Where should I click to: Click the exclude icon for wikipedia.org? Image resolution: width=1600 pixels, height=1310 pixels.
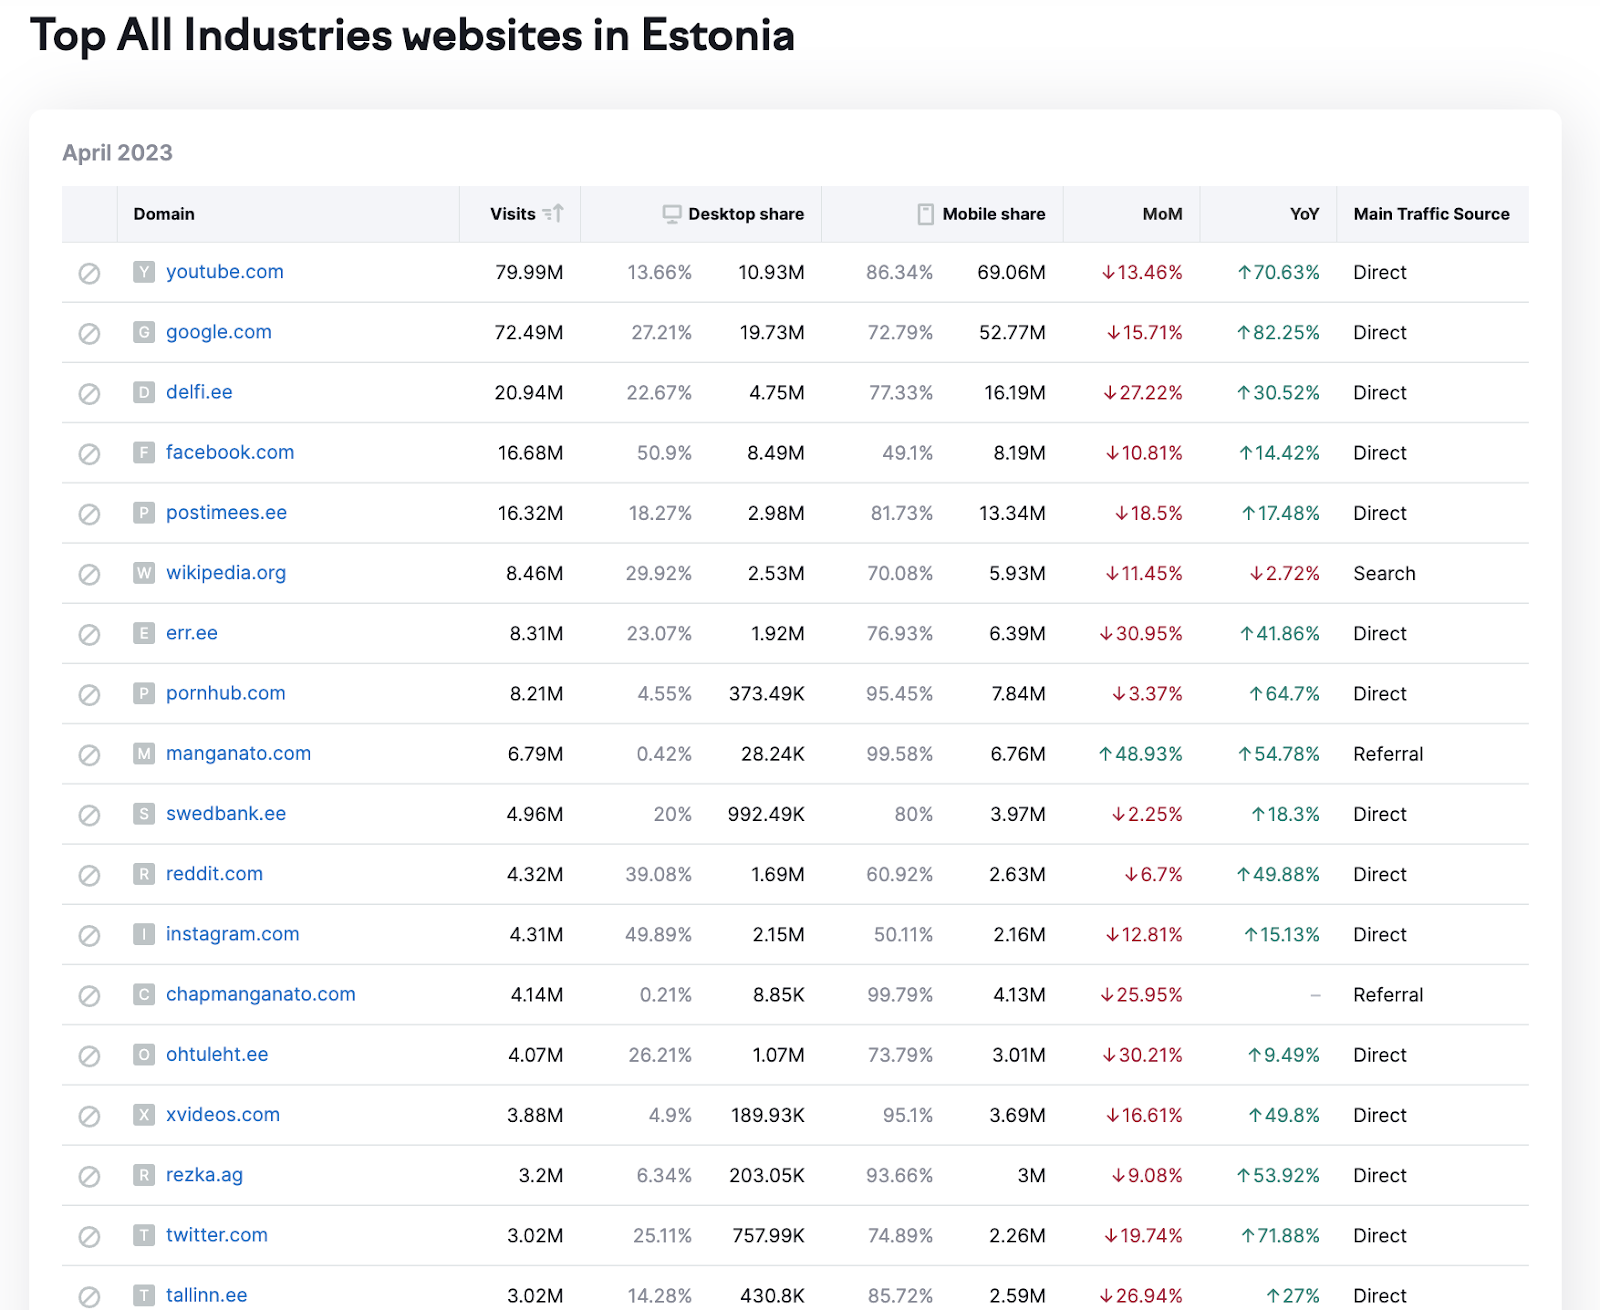[89, 574]
